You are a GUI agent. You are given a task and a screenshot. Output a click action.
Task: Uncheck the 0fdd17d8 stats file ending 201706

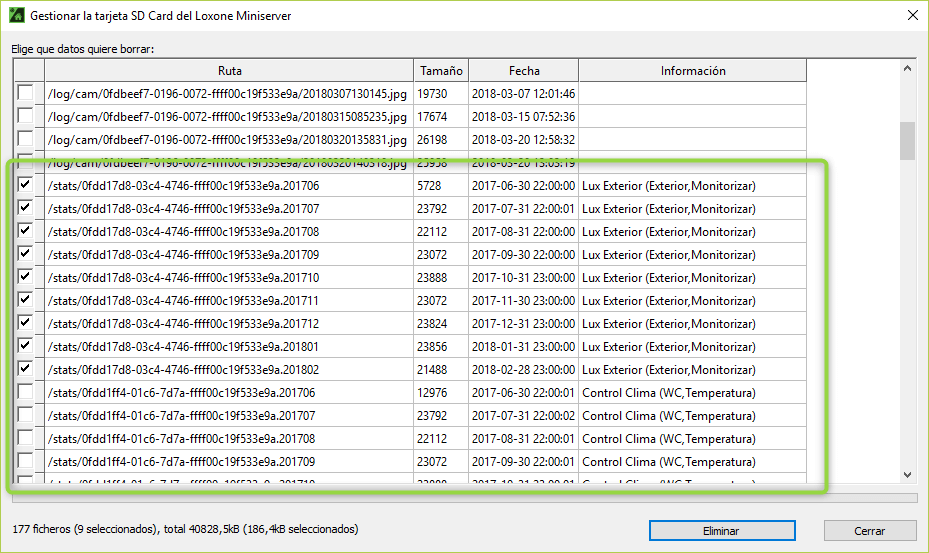[x=26, y=186]
